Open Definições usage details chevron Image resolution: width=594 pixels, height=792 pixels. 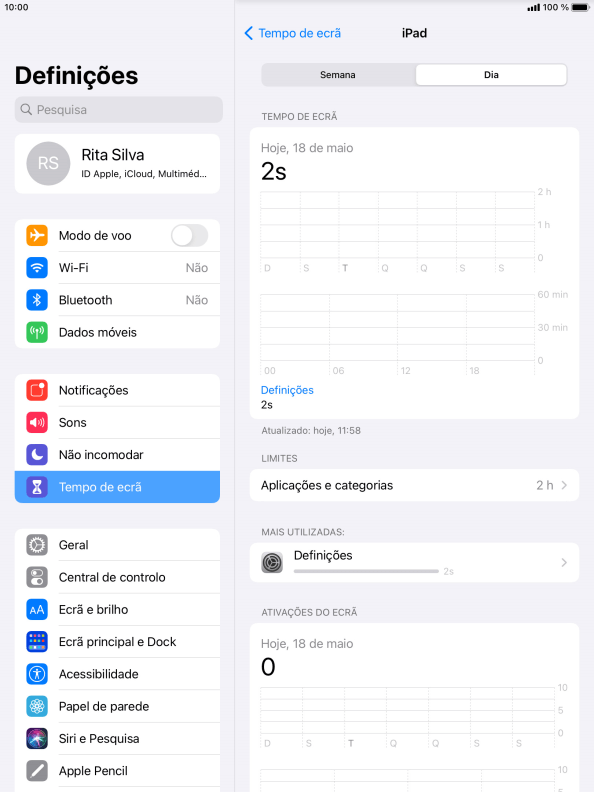coord(564,563)
